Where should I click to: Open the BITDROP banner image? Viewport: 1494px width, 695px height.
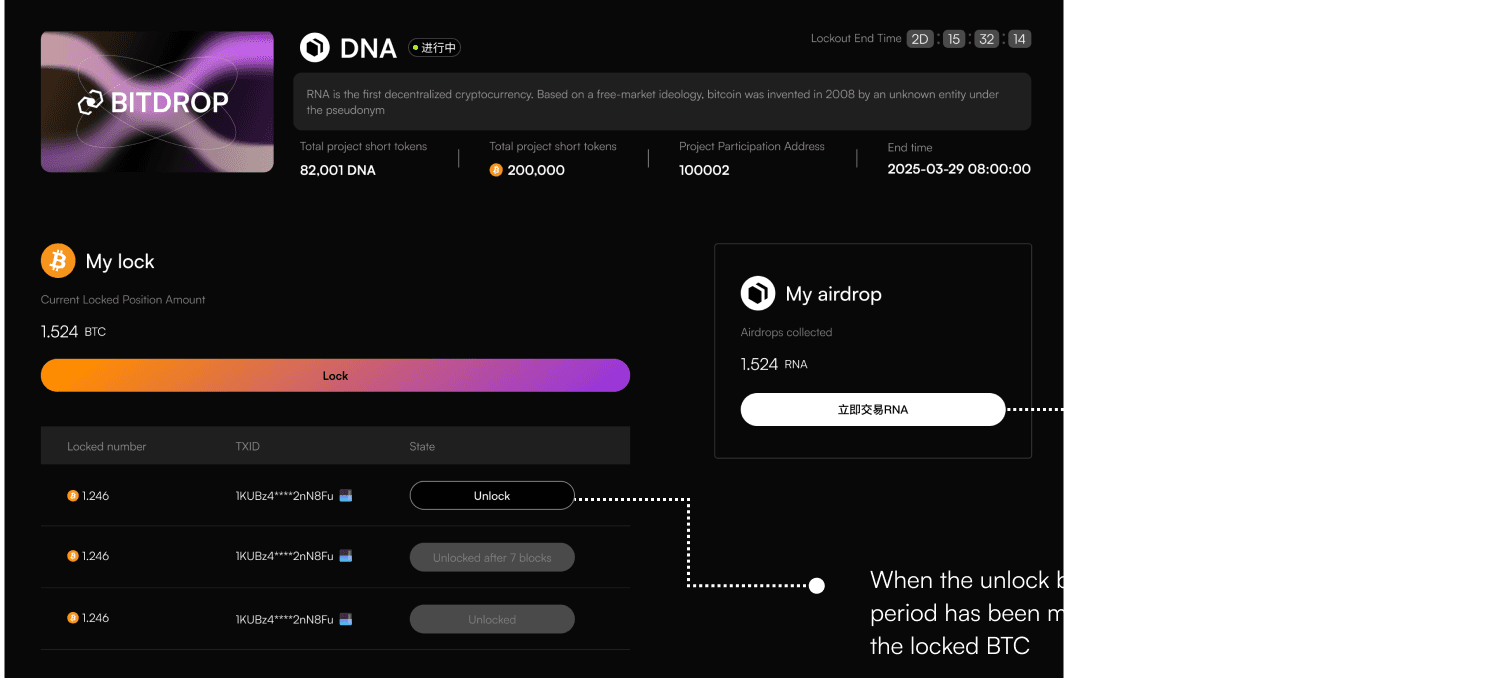[x=157, y=101]
